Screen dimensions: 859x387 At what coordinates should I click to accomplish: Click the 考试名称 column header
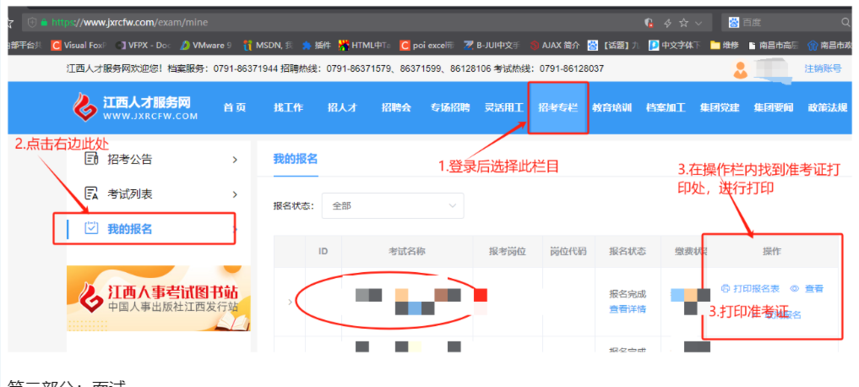coord(407,252)
